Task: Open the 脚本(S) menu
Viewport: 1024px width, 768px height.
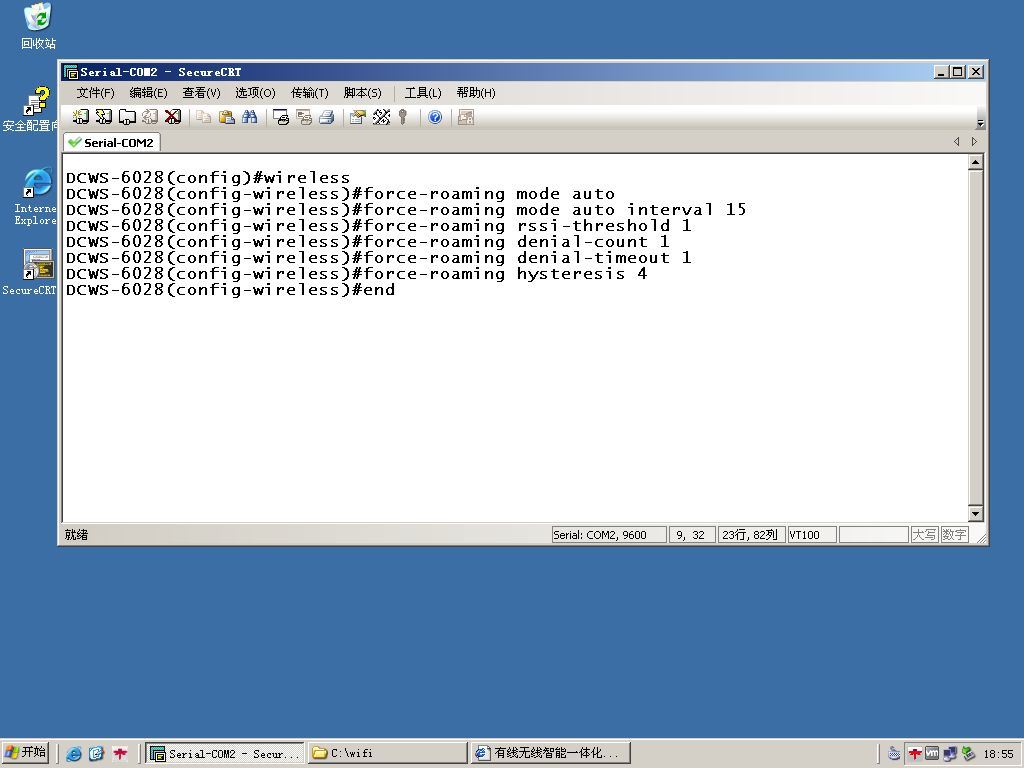Action: click(x=362, y=93)
